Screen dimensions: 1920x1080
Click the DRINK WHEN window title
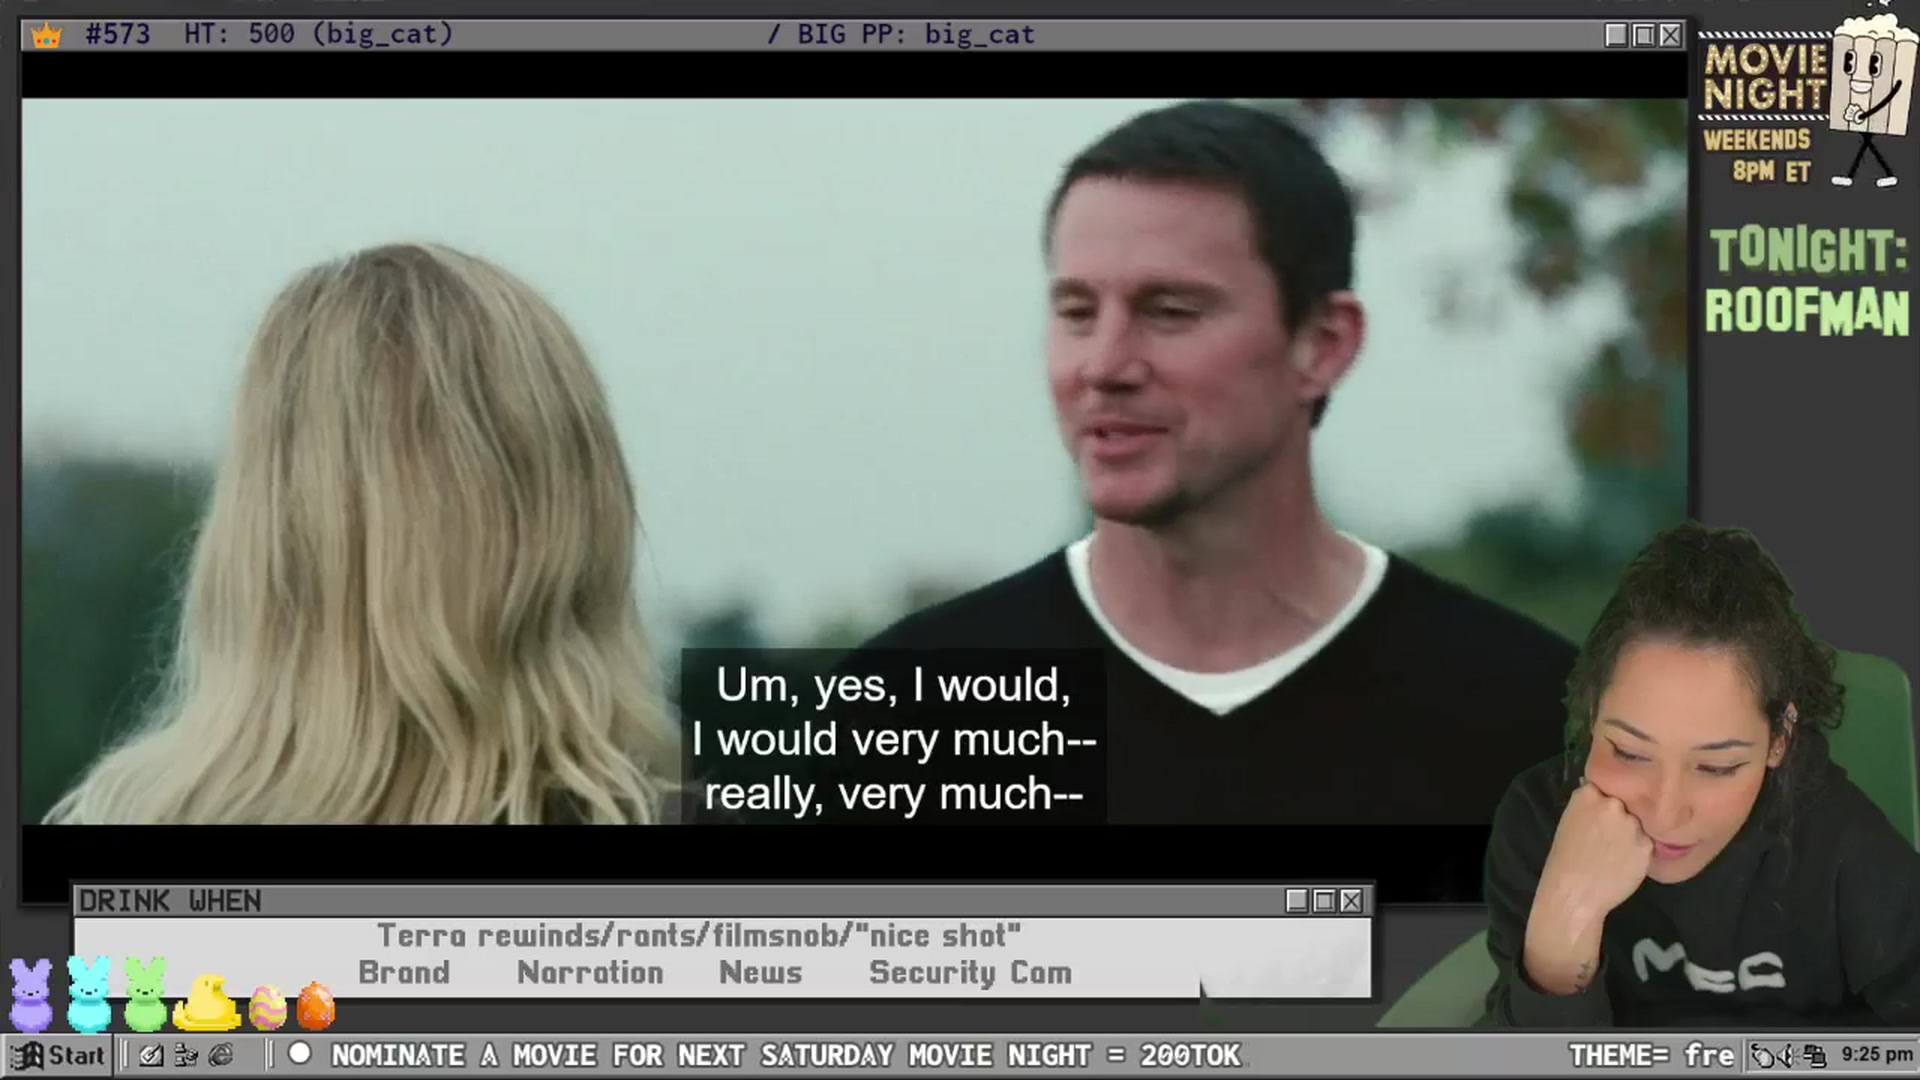pos(170,901)
